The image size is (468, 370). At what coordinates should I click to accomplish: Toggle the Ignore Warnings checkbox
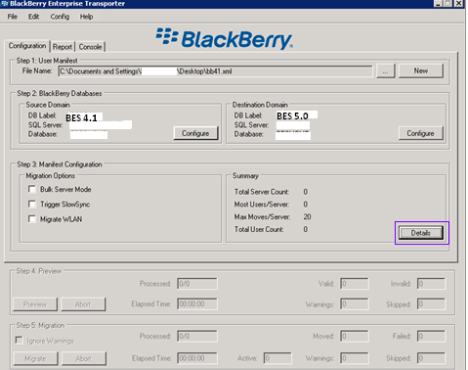tap(19, 340)
